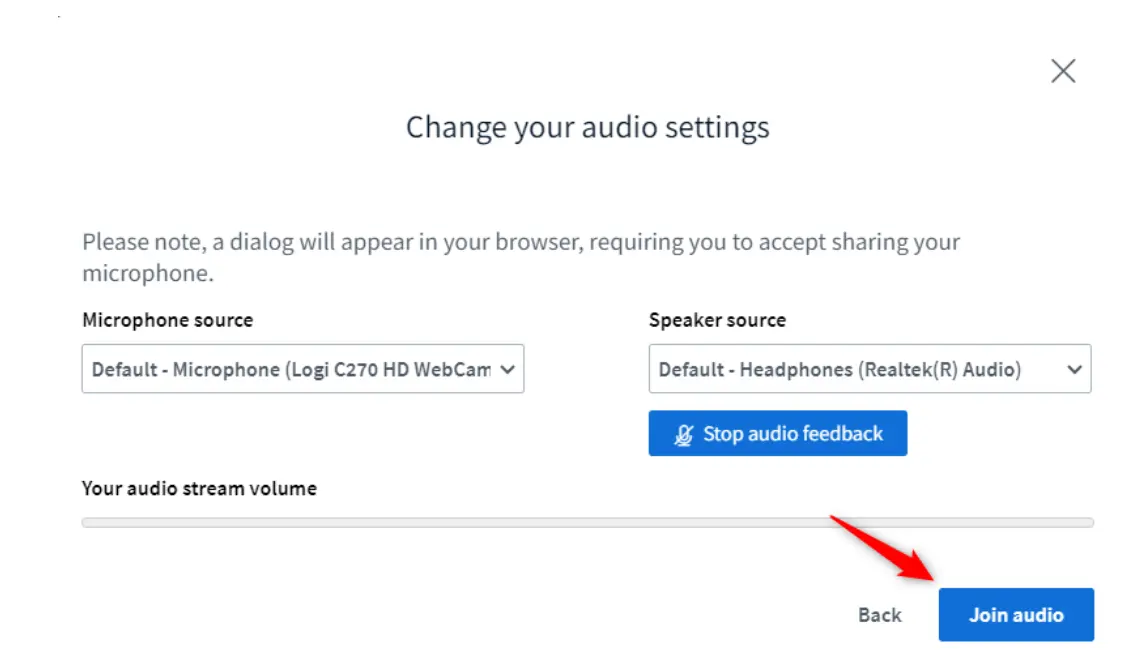
Task: Click the microphone sharing note paragraph
Action: [x=520, y=242]
